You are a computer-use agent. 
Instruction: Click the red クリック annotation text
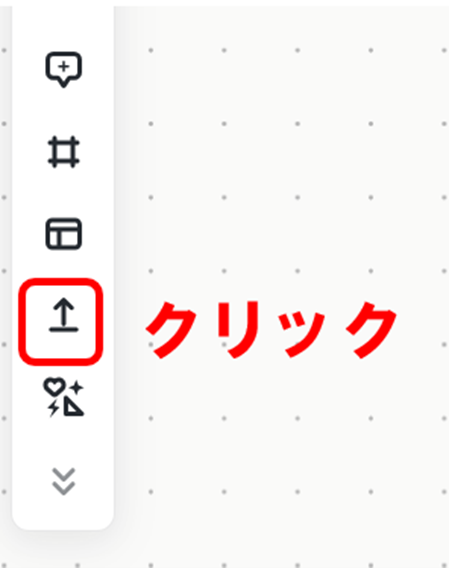271,330
